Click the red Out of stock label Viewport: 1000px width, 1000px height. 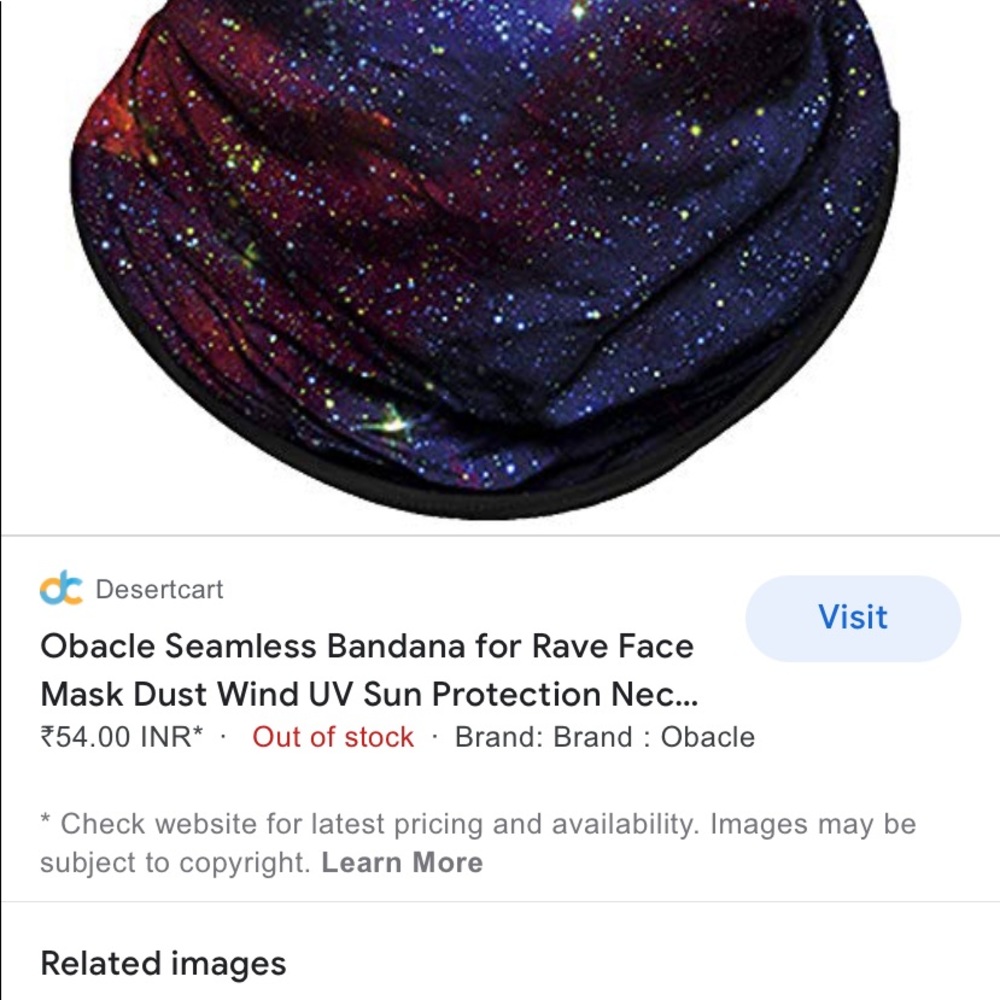333,737
